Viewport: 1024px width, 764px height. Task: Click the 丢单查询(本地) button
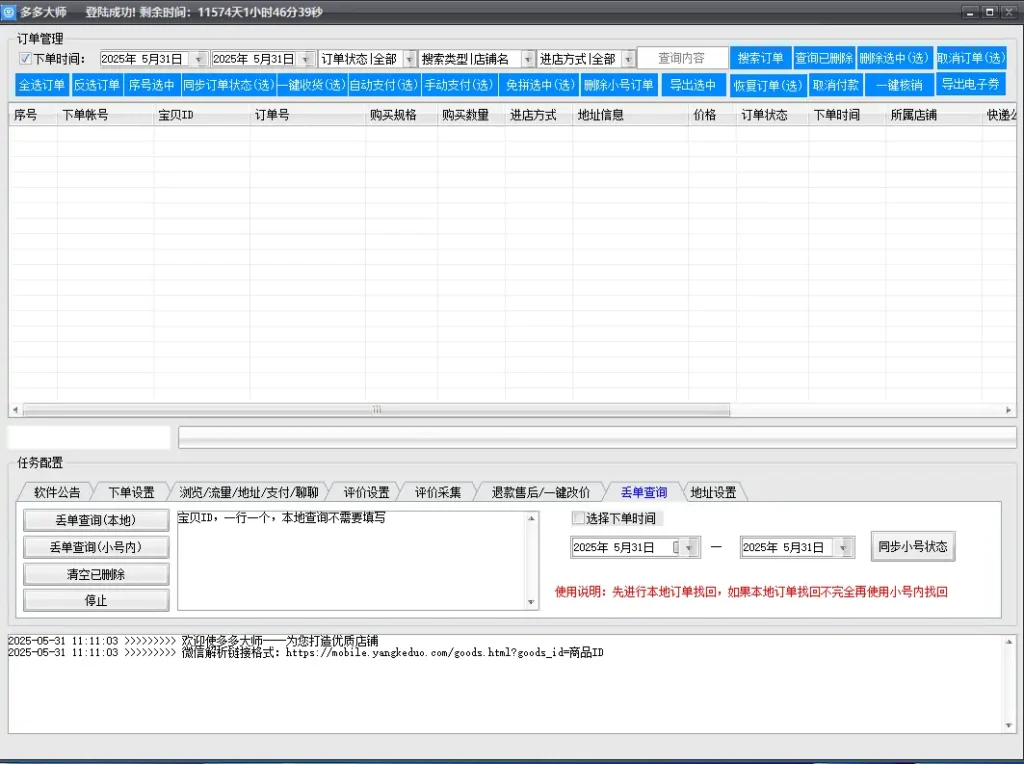pyautogui.click(x=96, y=520)
